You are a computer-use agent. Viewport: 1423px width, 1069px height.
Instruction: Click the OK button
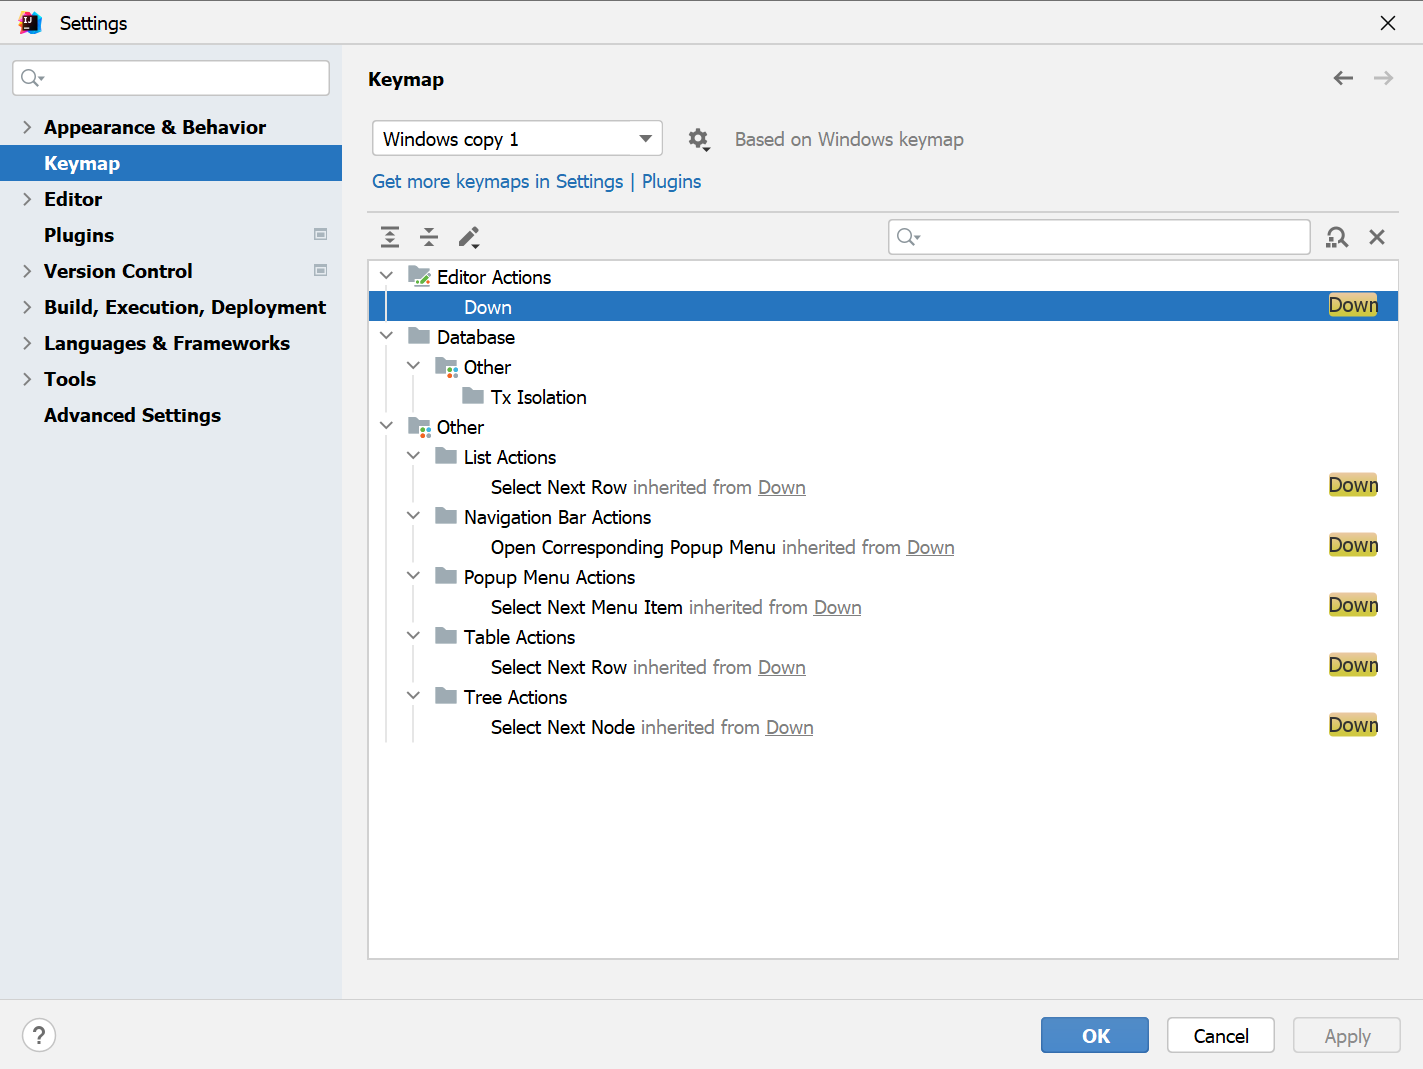[1095, 1035]
